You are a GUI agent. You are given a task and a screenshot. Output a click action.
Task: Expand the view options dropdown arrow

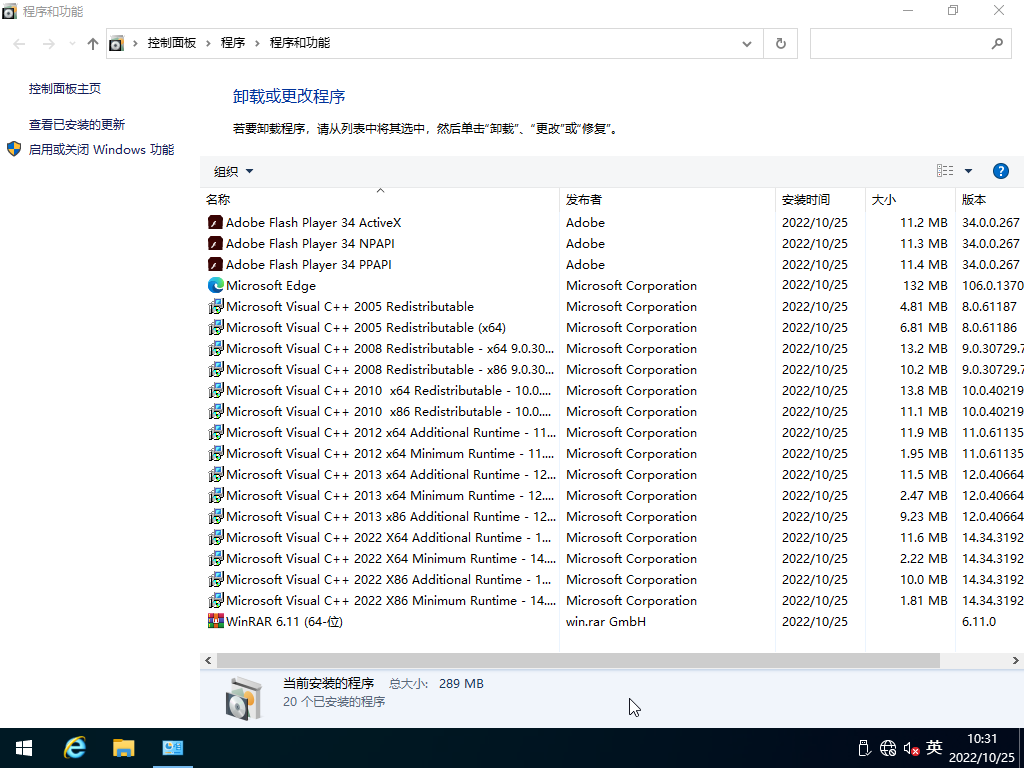(968, 171)
